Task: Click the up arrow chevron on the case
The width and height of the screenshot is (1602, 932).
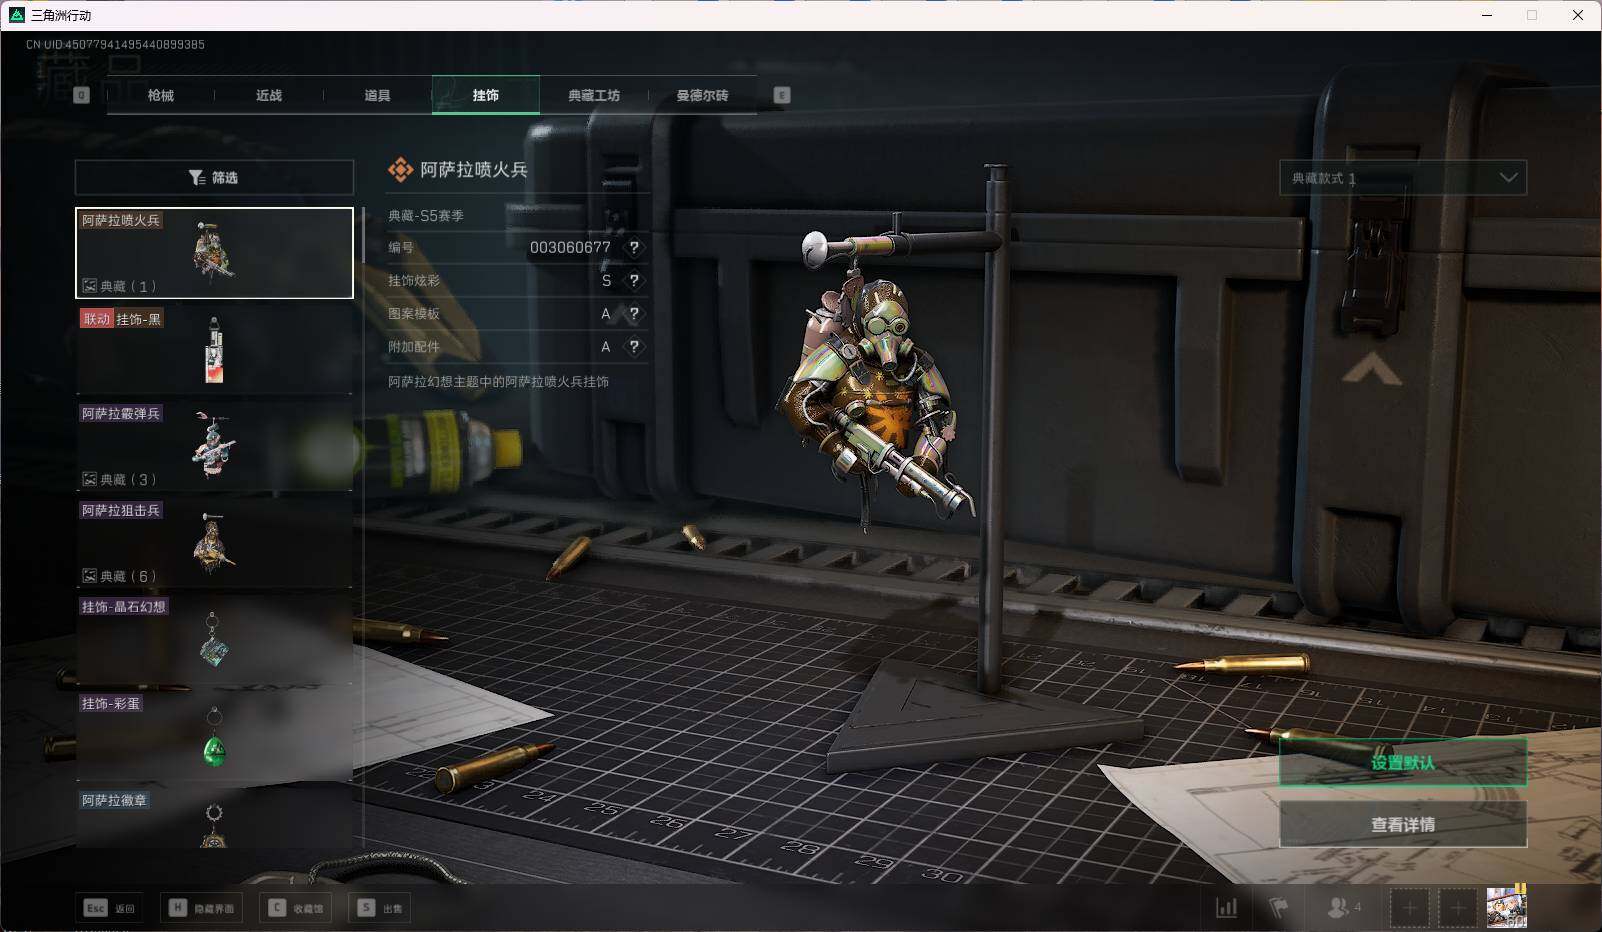Action: [1371, 372]
